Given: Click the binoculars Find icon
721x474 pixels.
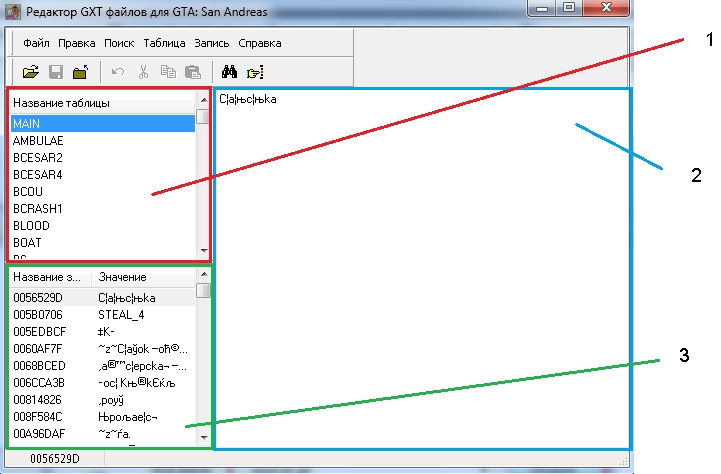Looking at the screenshot, I should (x=229, y=72).
